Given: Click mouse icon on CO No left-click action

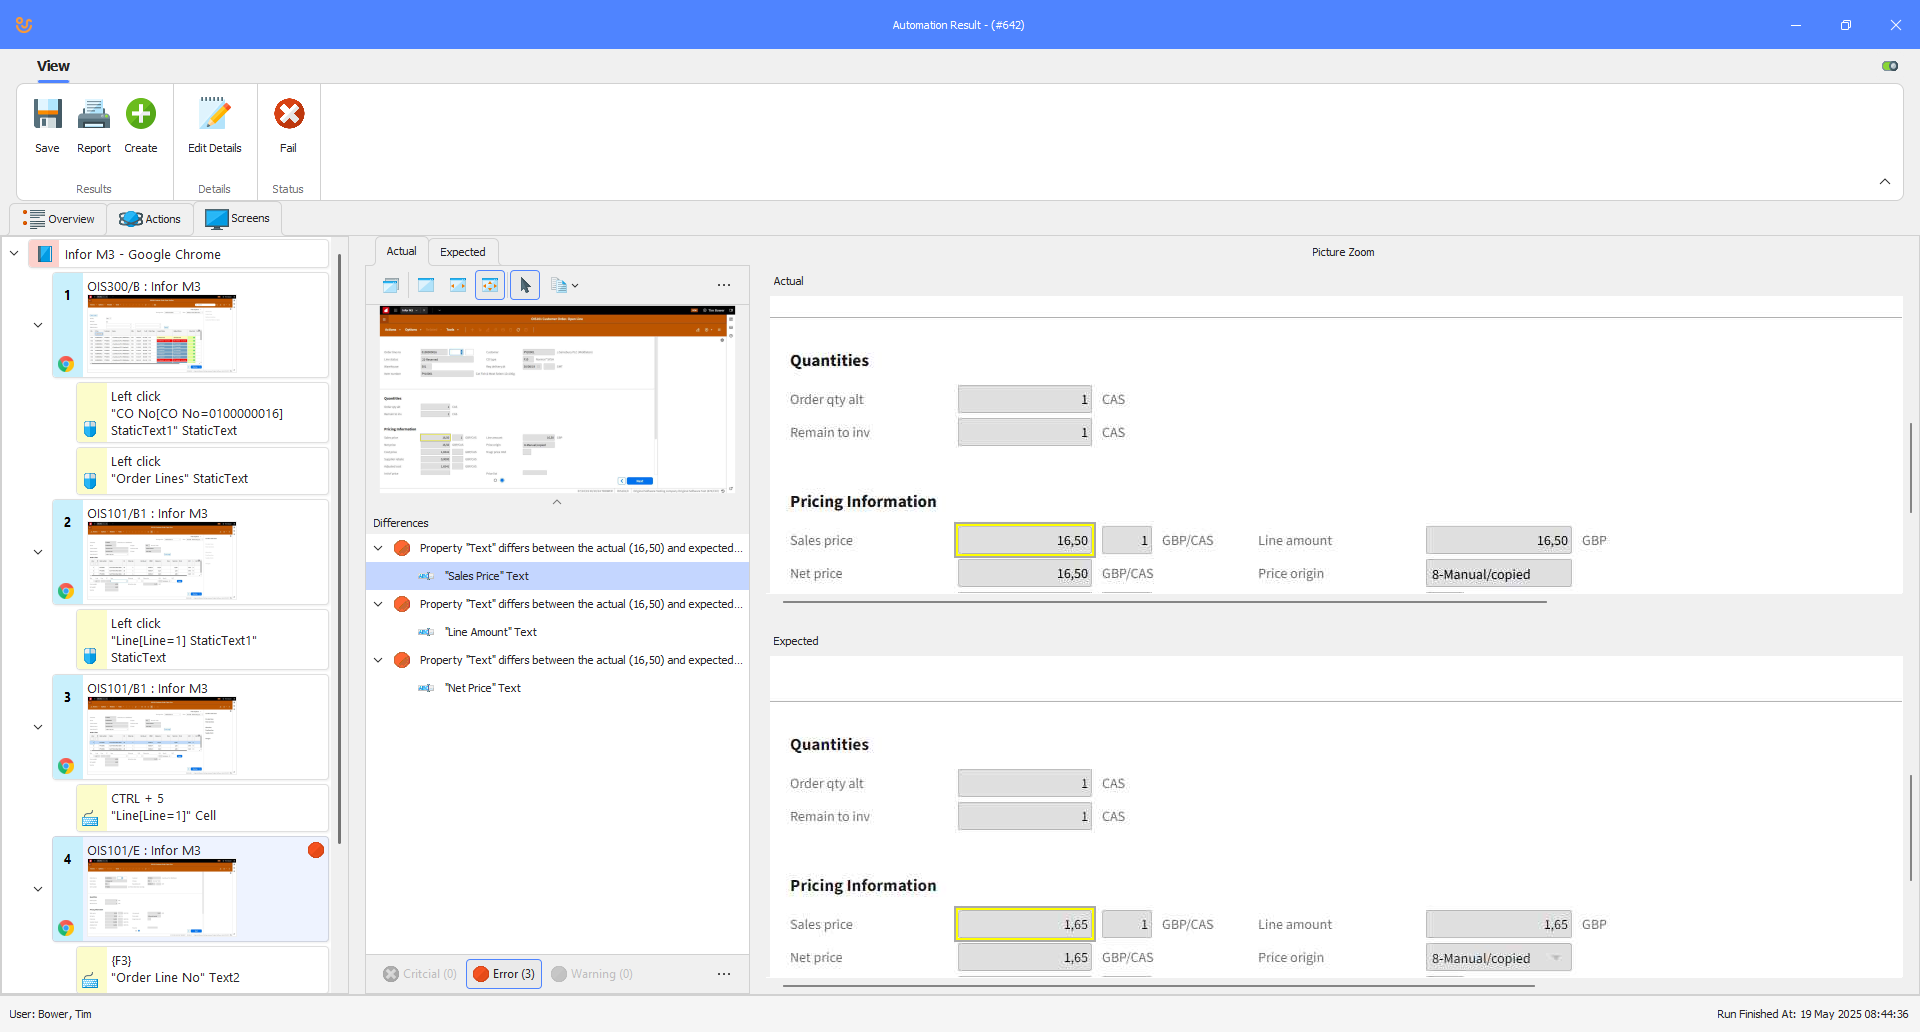Looking at the screenshot, I should coord(90,429).
